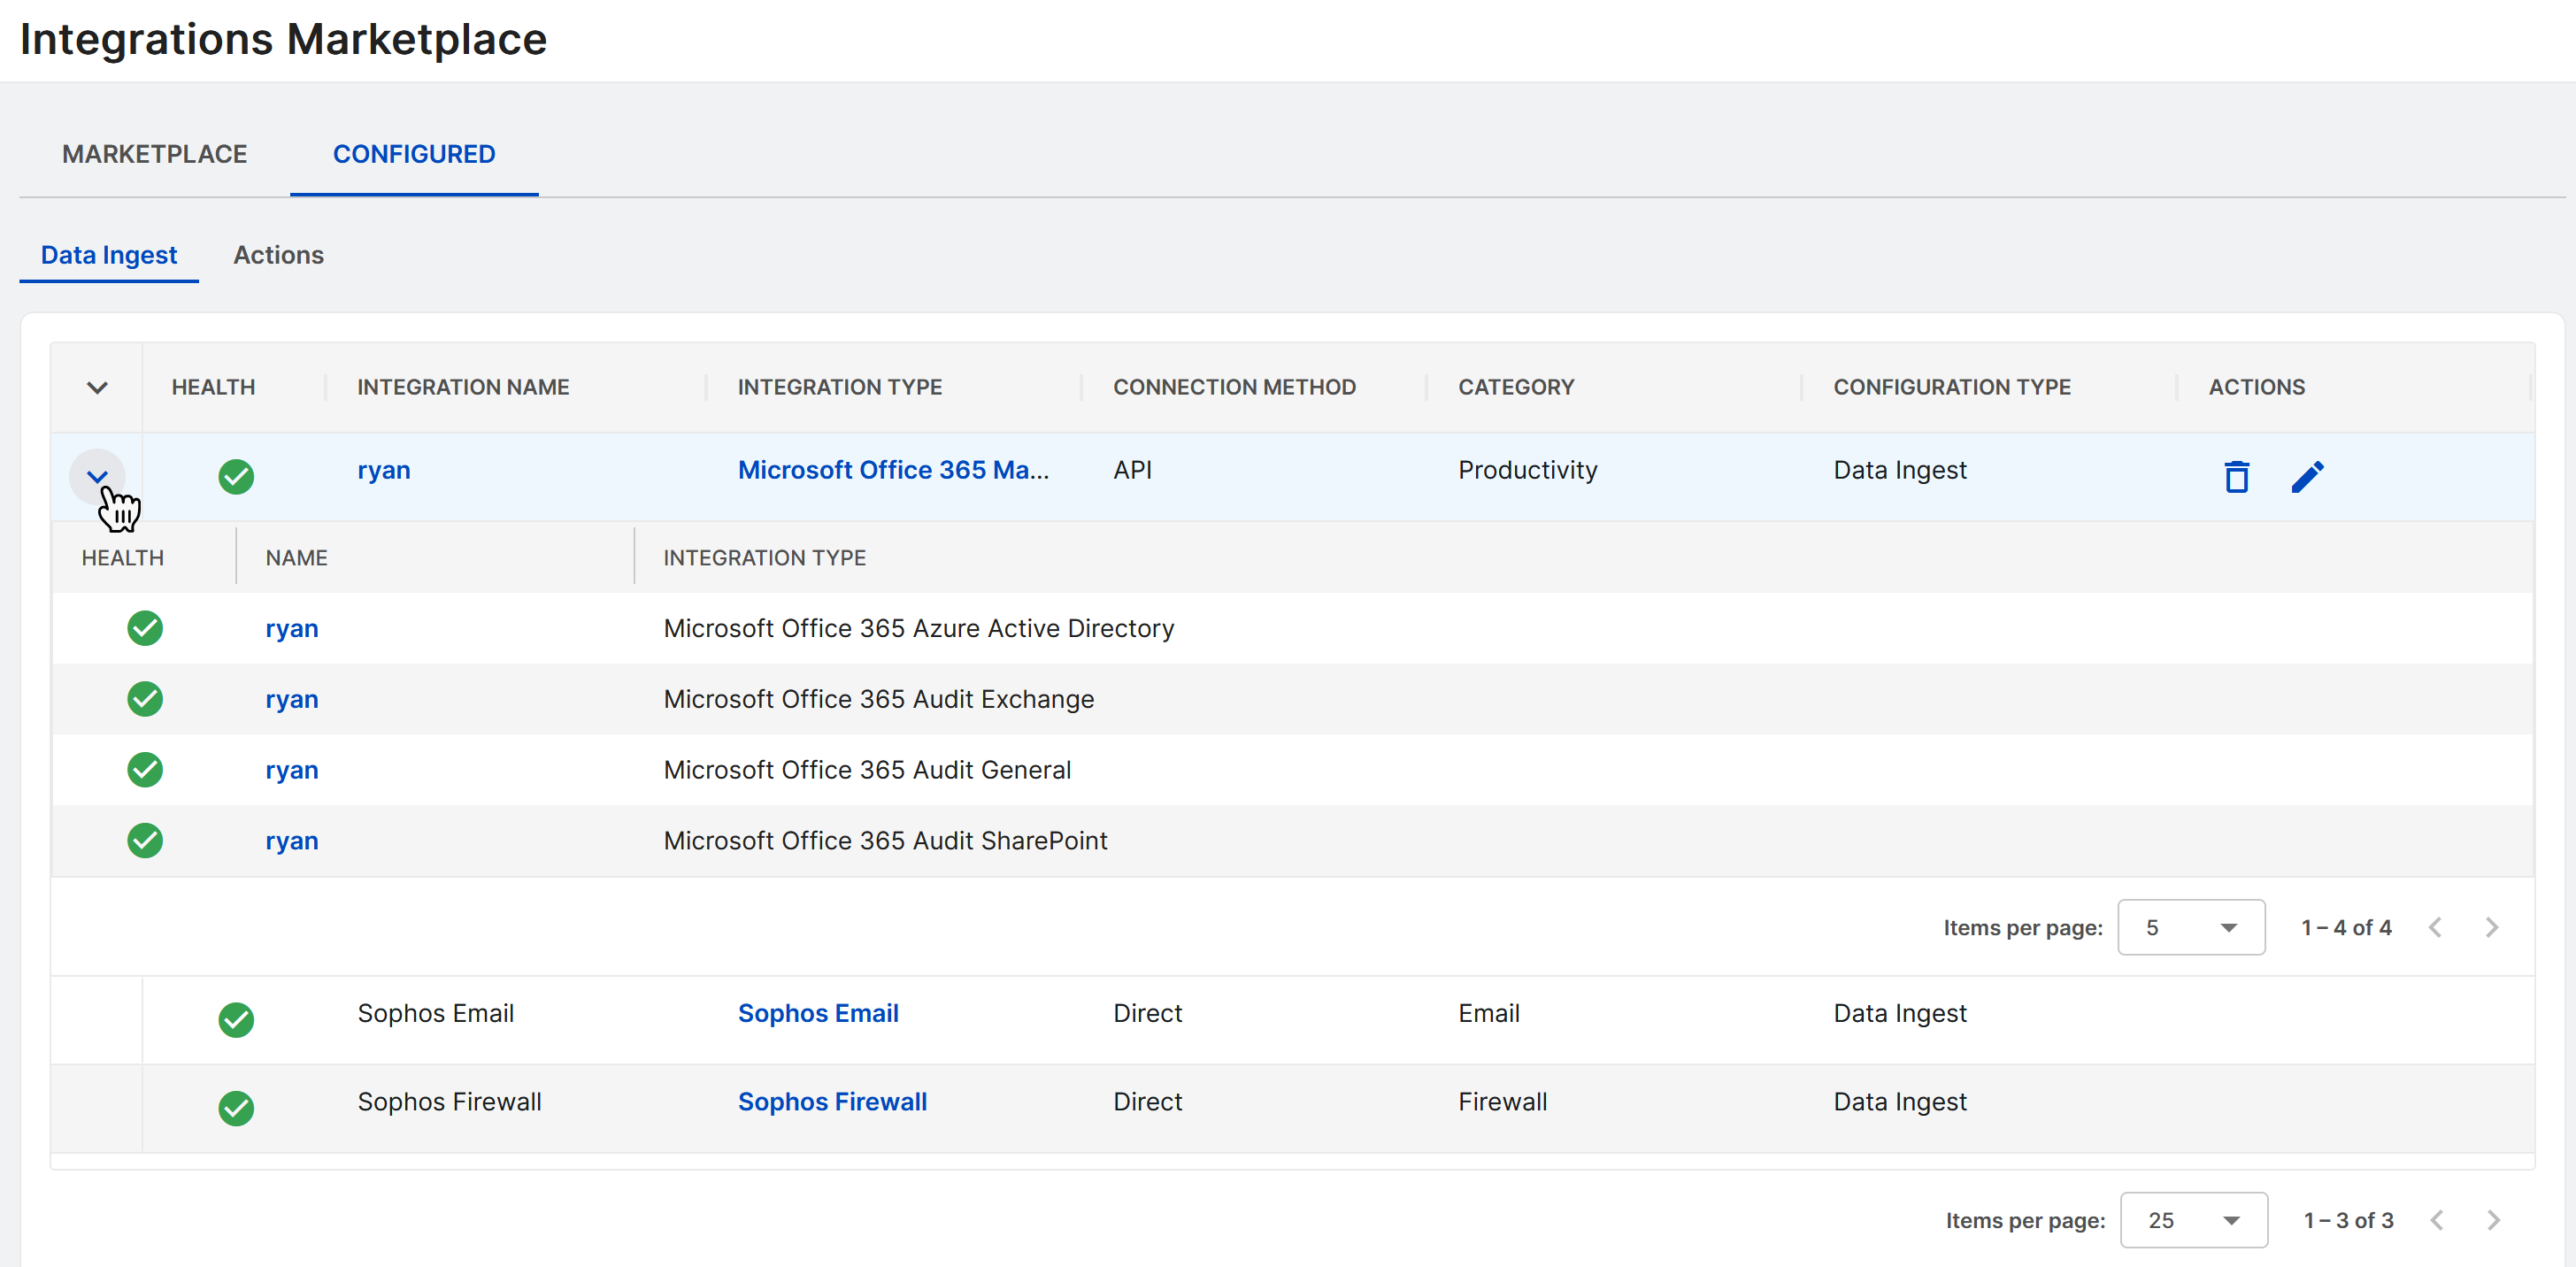
Task: Click the 'Sophos Firewall' integration name cell
Action: tap(450, 1101)
